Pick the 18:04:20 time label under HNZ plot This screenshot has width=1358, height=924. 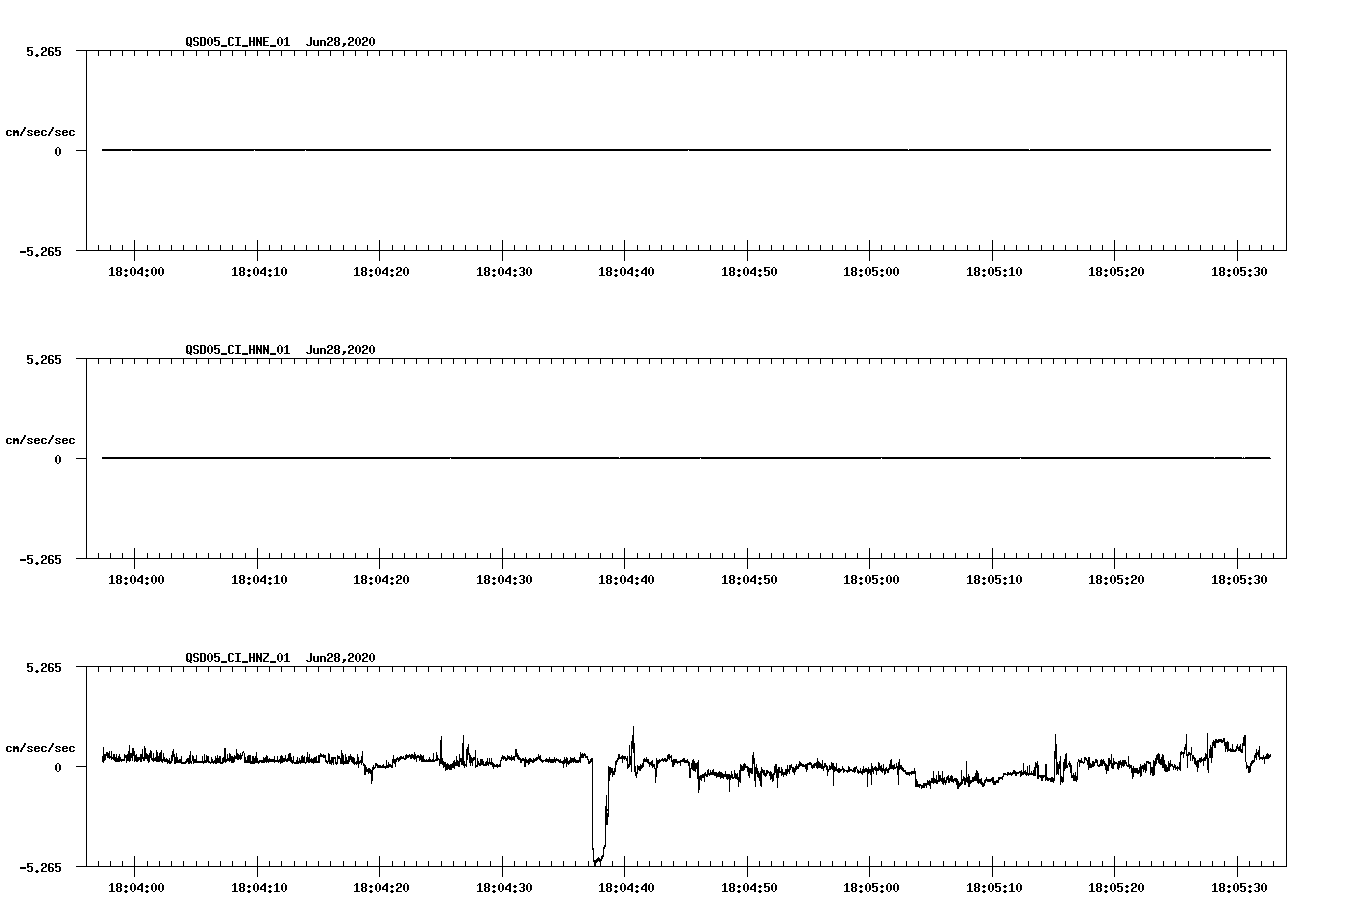point(380,888)
